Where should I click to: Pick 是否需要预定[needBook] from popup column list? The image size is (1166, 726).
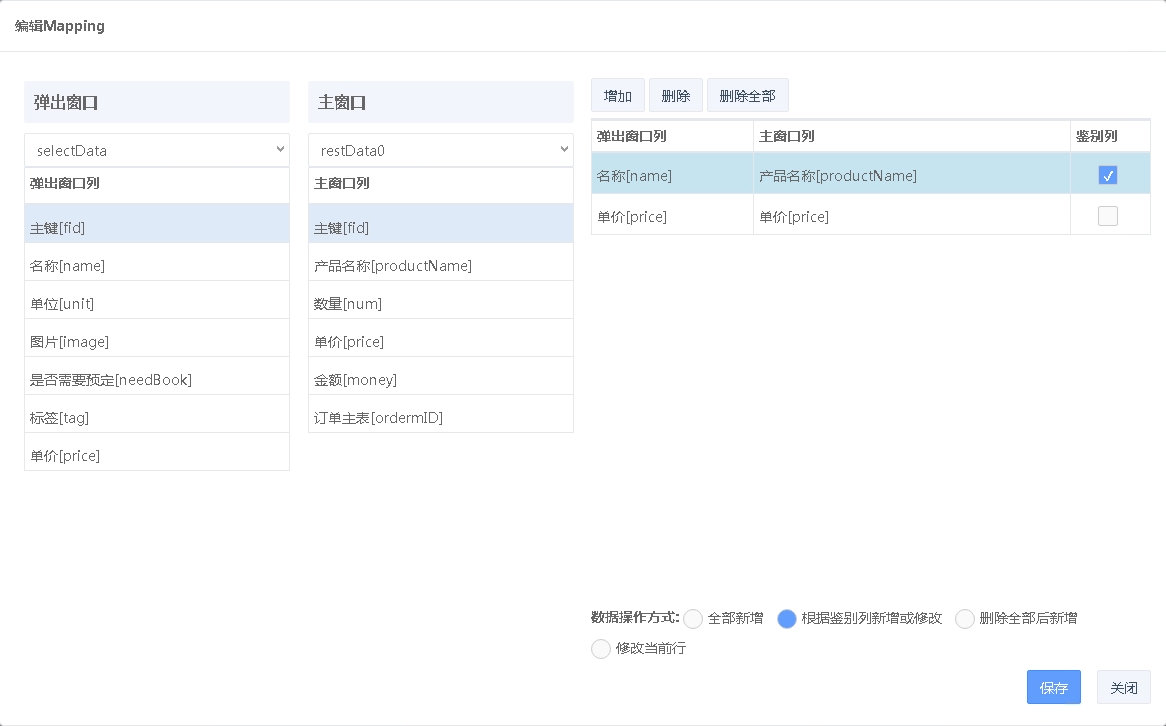point(157,380)
